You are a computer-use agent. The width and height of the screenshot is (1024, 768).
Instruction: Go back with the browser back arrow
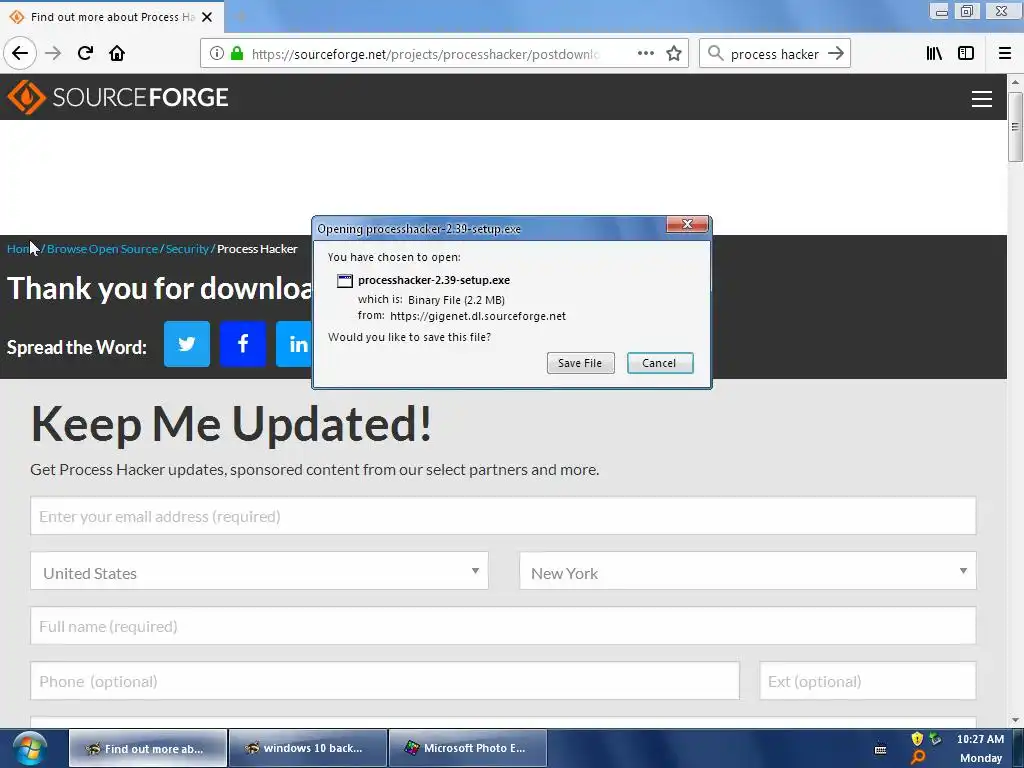pos(20,53)
